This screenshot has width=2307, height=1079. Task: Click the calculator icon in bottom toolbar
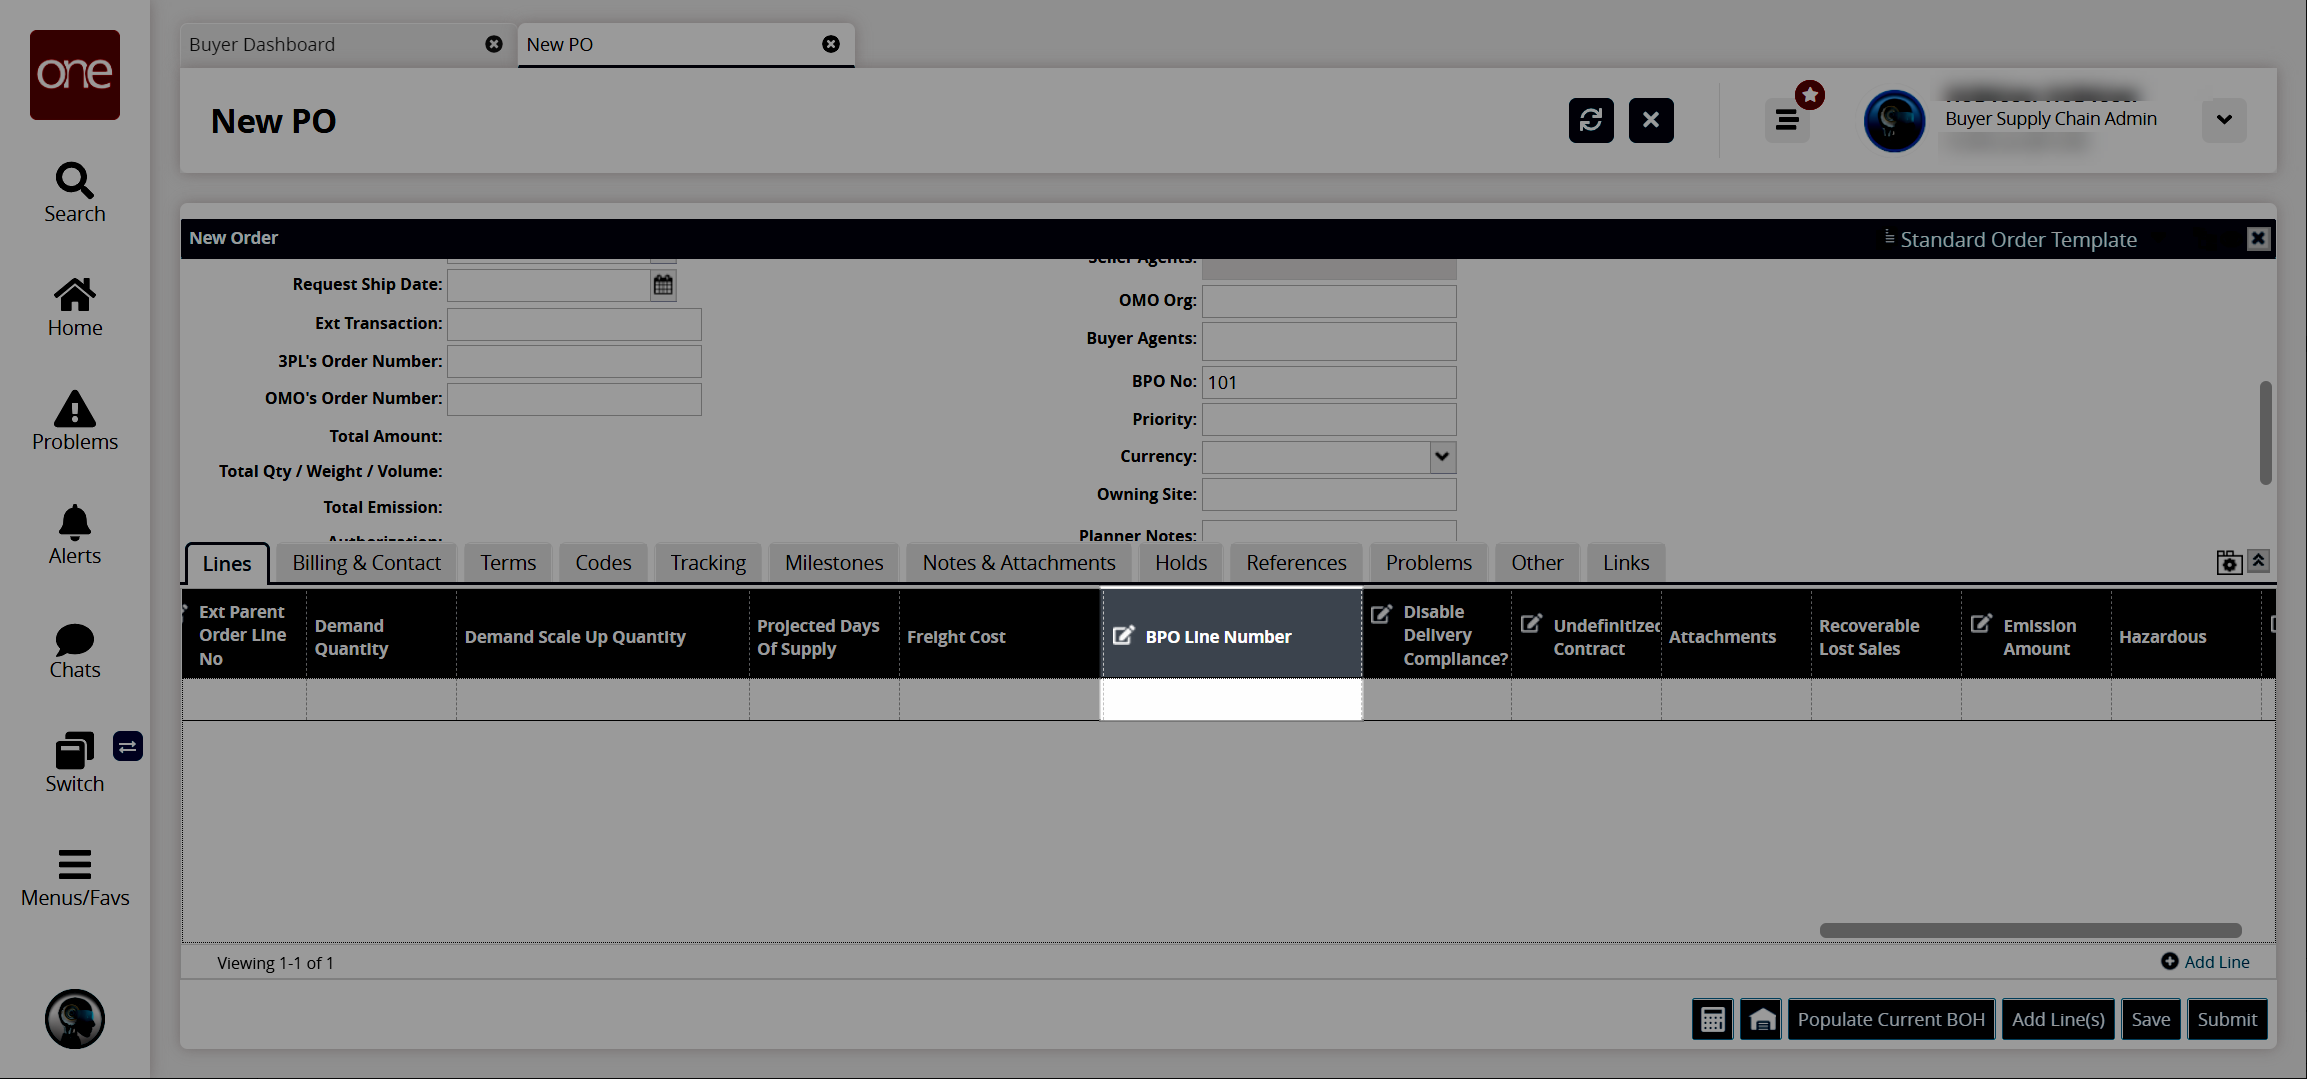coord(1712,1020)
